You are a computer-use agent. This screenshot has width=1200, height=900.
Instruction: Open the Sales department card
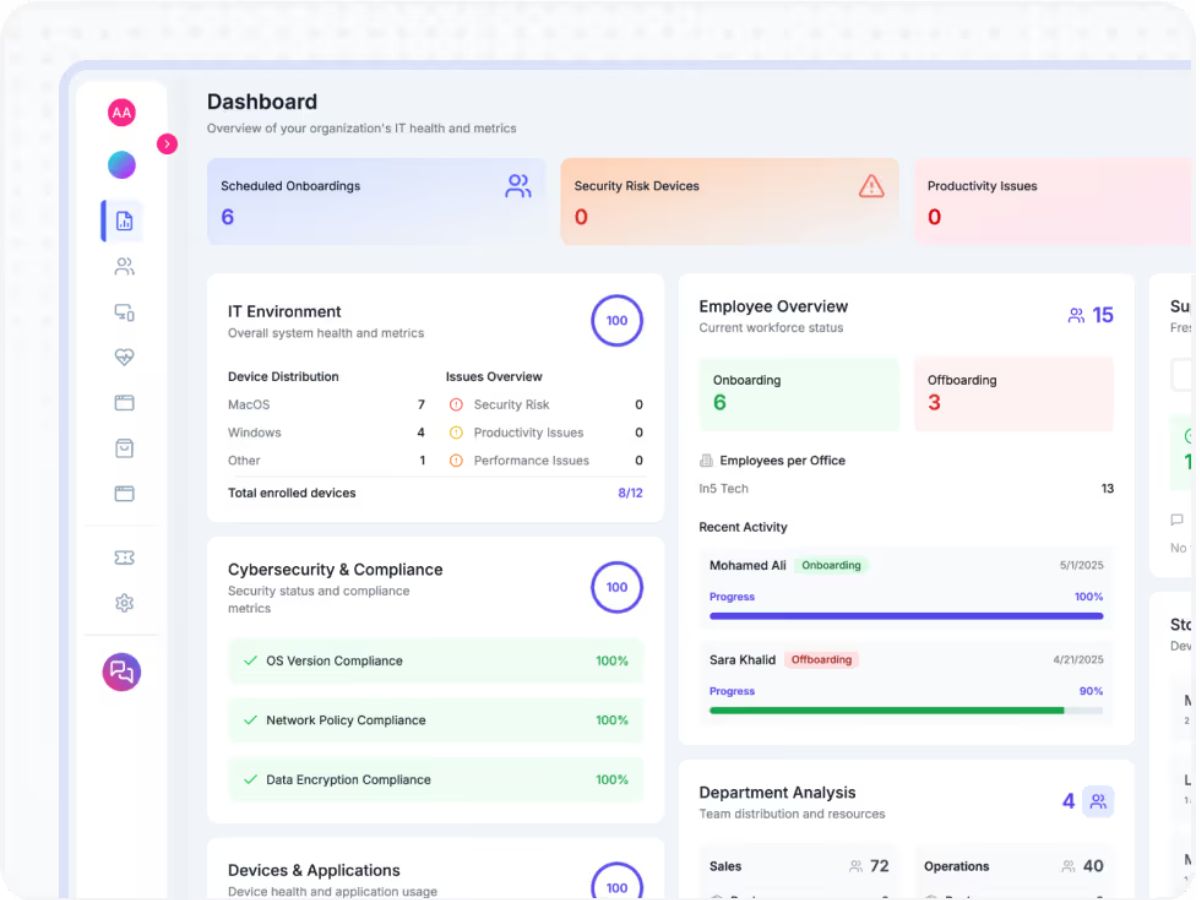pyautogui.click(x=799, y=873)
